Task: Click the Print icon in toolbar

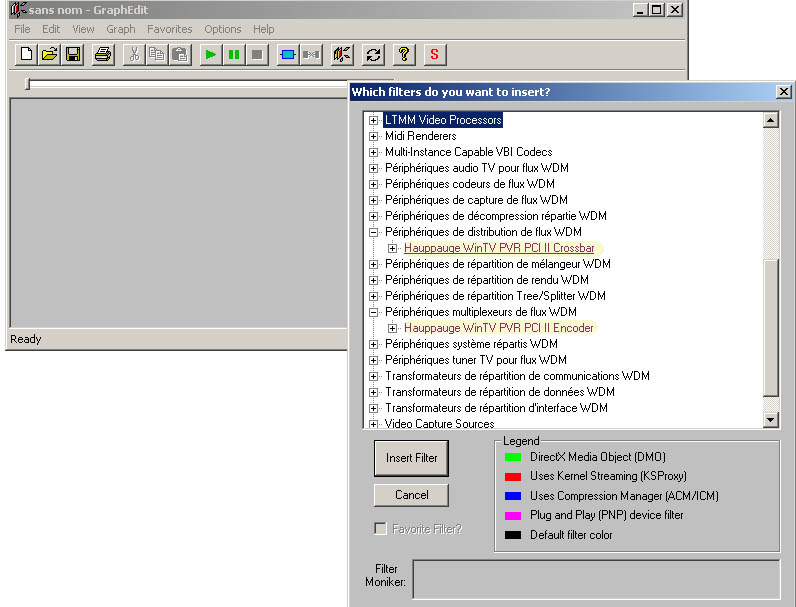Action: 103,54
